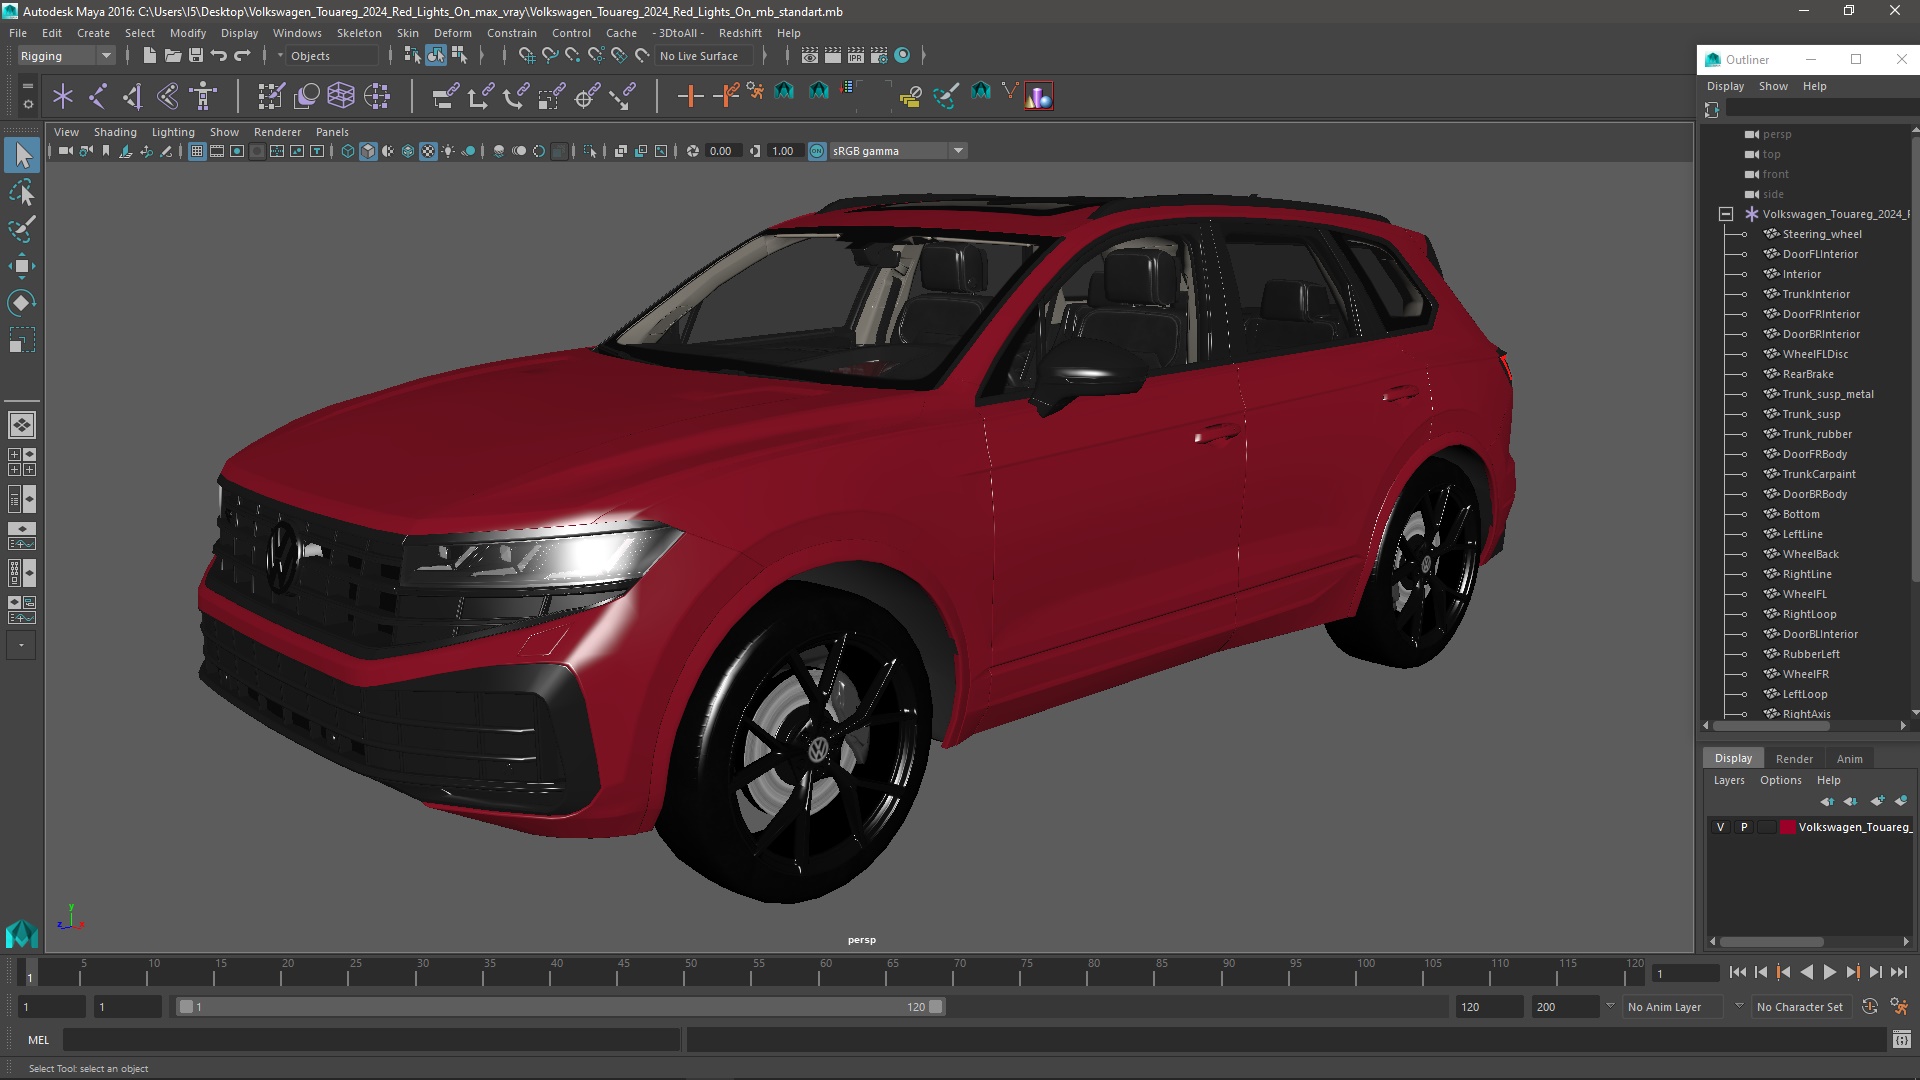Screen dimensions: 1920x1080
Task: Click the red layer color swatch
Action: pyautogui.click(x=1788, y=827)
